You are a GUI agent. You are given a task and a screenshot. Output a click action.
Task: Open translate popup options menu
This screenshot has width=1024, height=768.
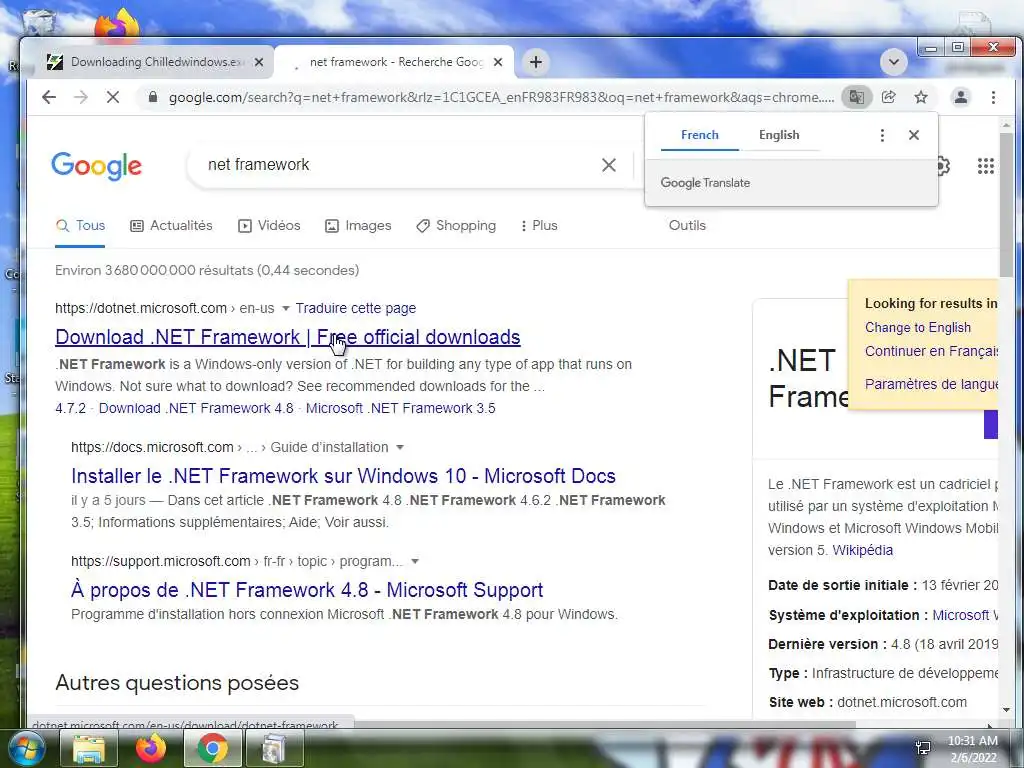point(882,135)
